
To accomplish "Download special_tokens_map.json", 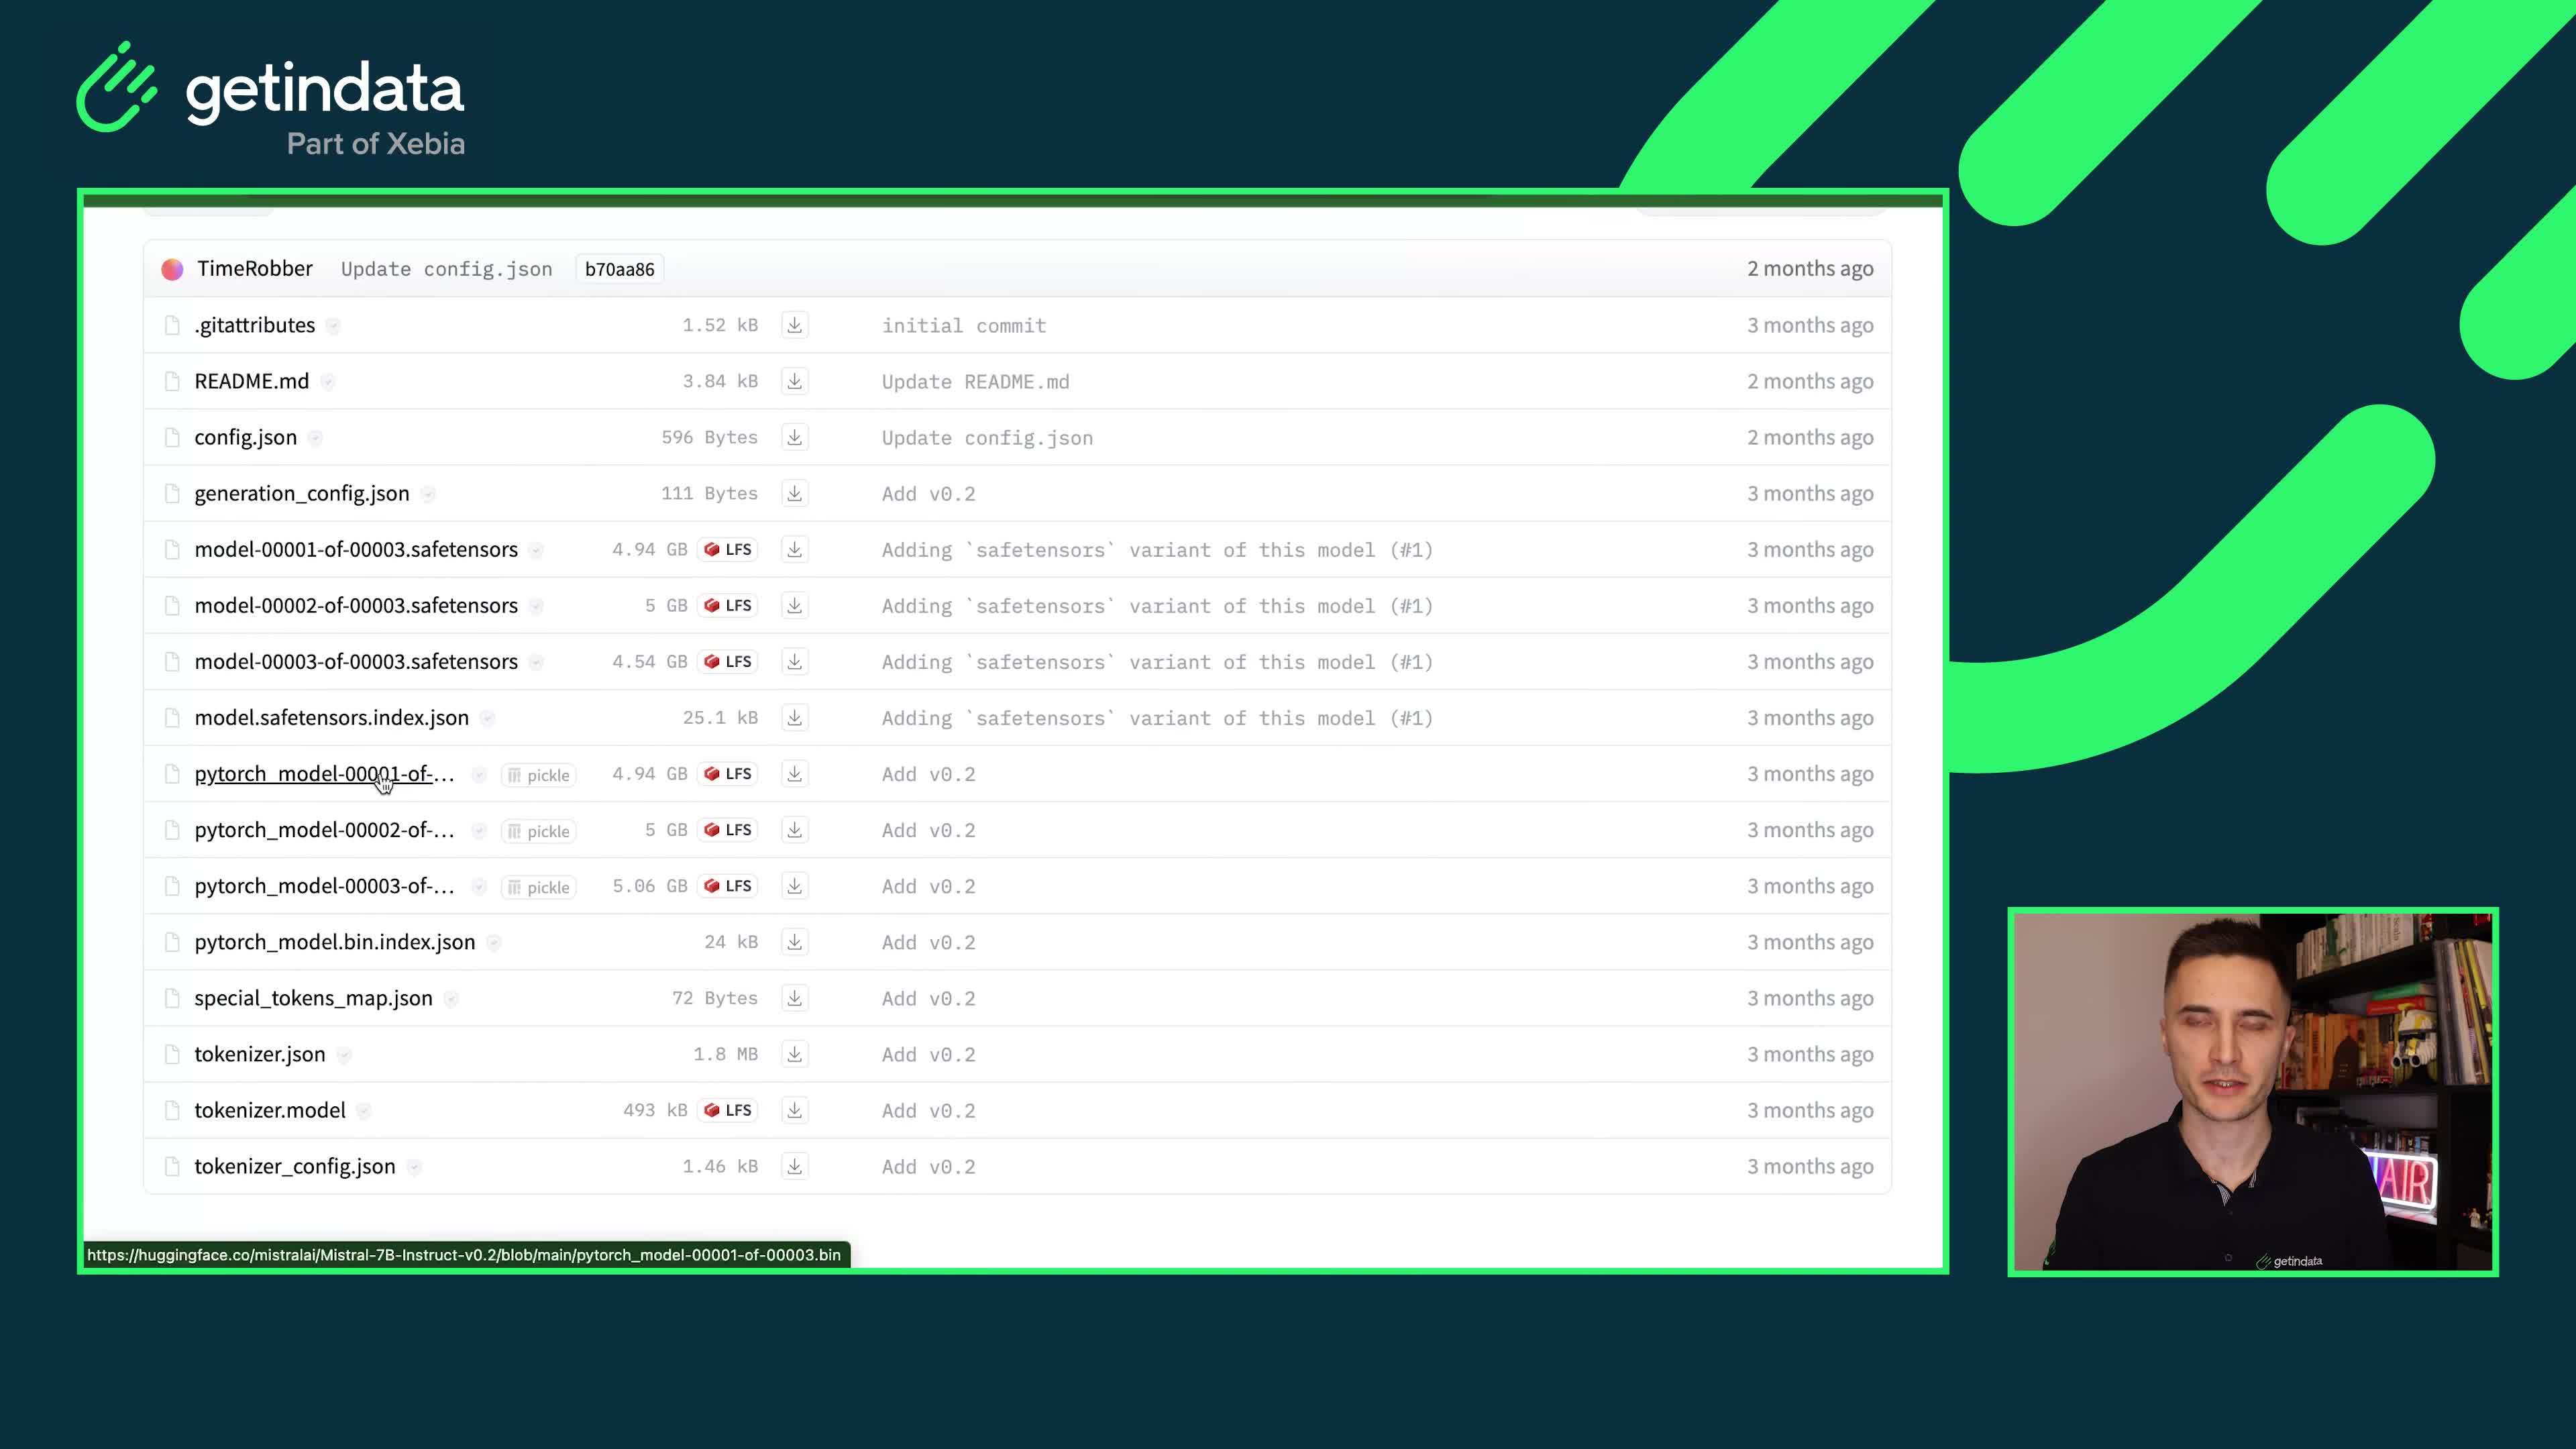I will click(794, 997).
